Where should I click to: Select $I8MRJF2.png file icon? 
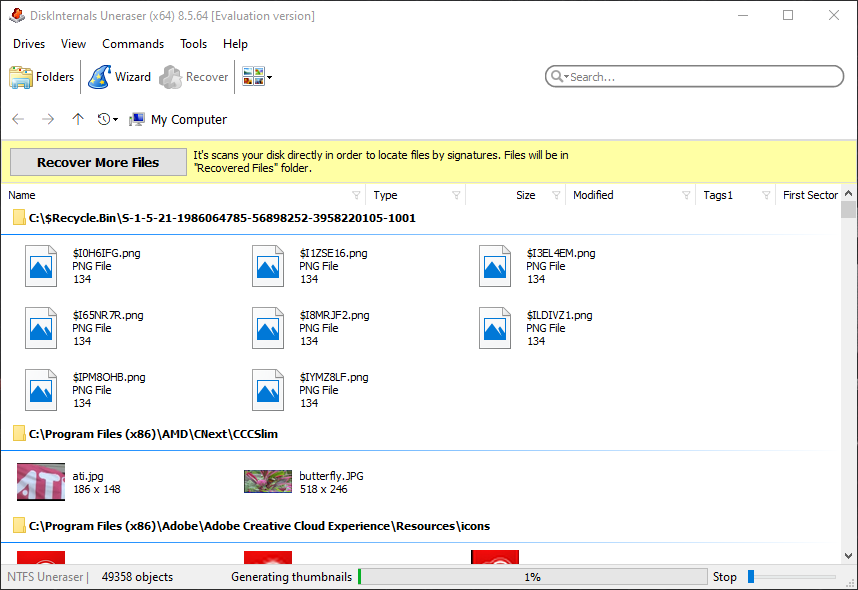(x=268, y=328)
